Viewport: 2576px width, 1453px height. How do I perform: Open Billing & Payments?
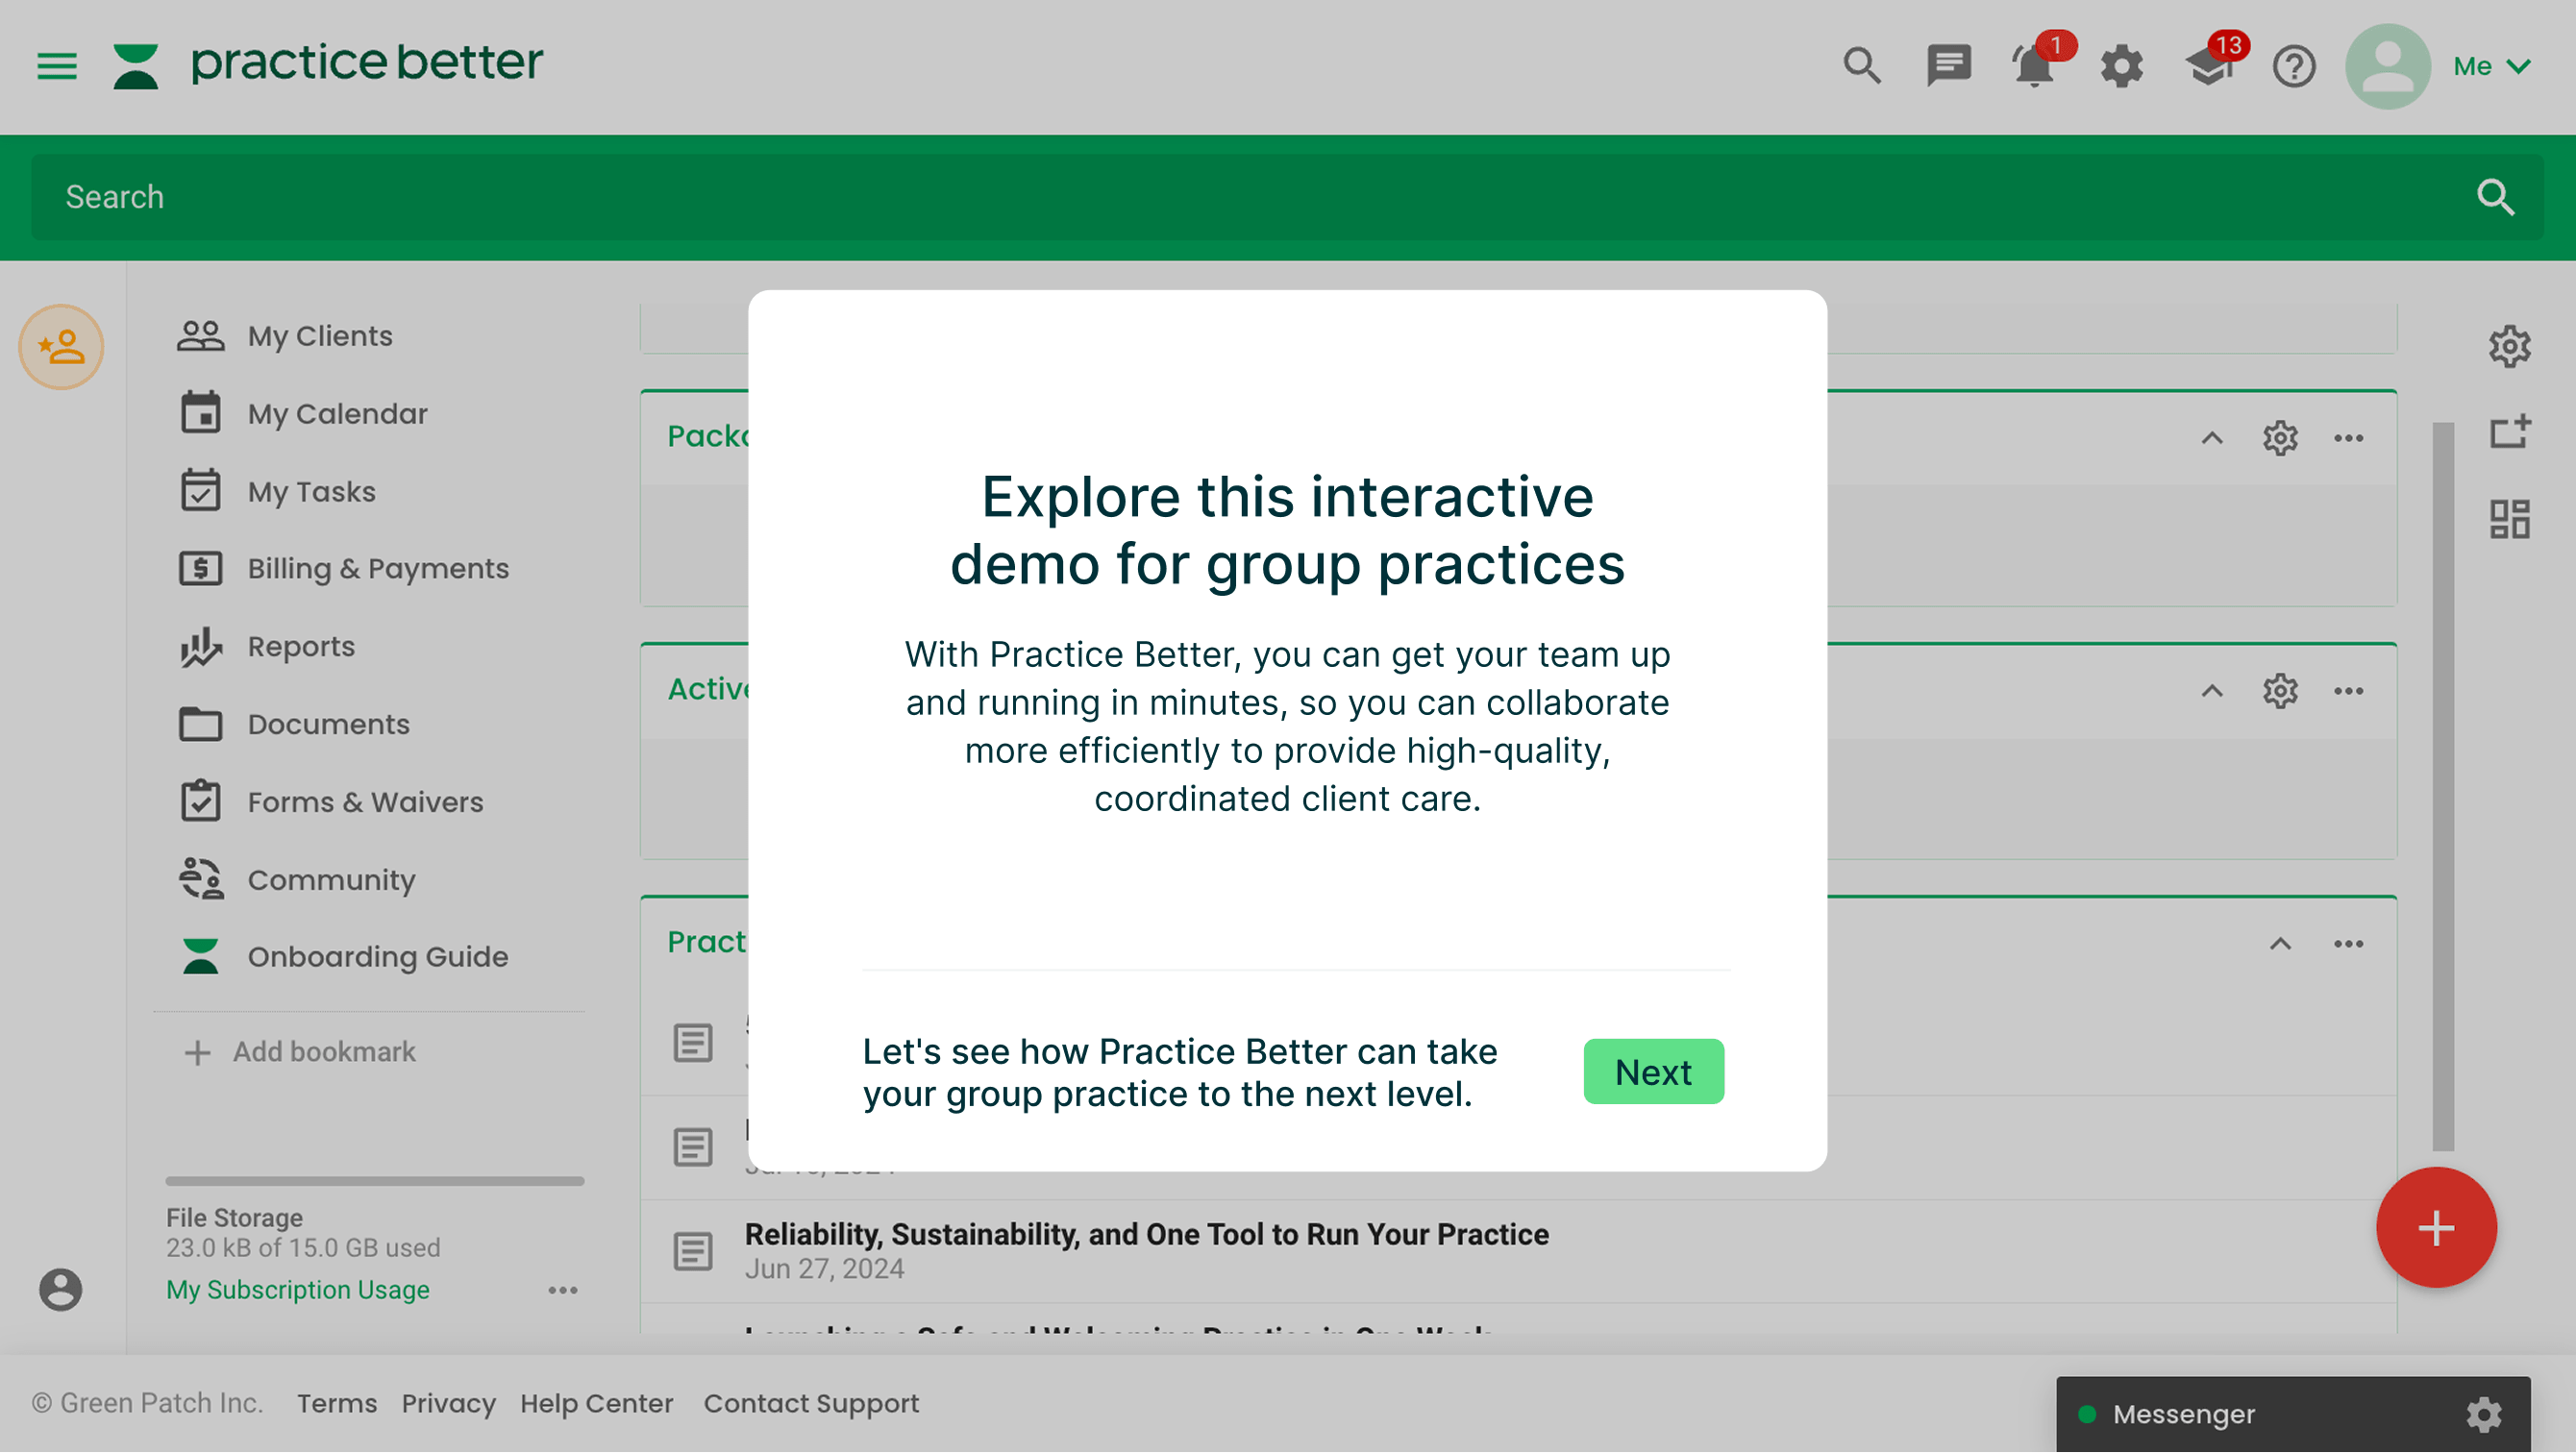point(343,568)
